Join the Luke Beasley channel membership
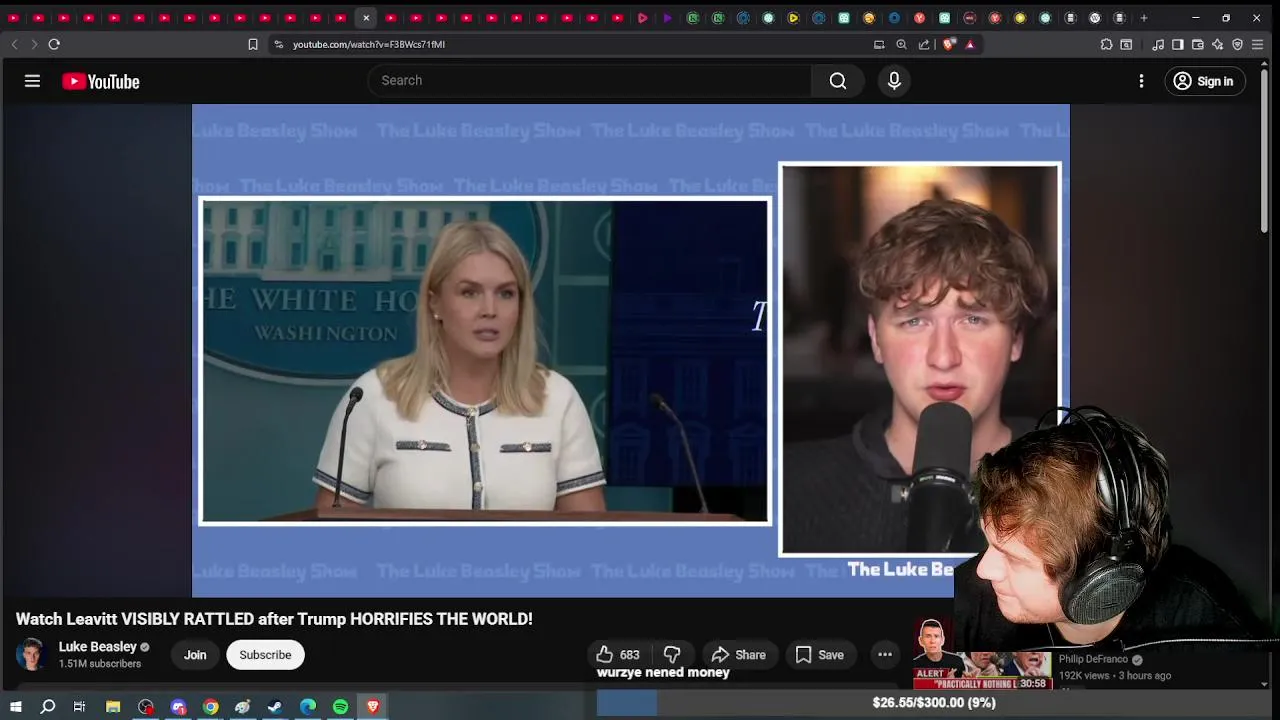Image resolution: width=1280 pixels, height=720 pixels. tap(195, 655)
